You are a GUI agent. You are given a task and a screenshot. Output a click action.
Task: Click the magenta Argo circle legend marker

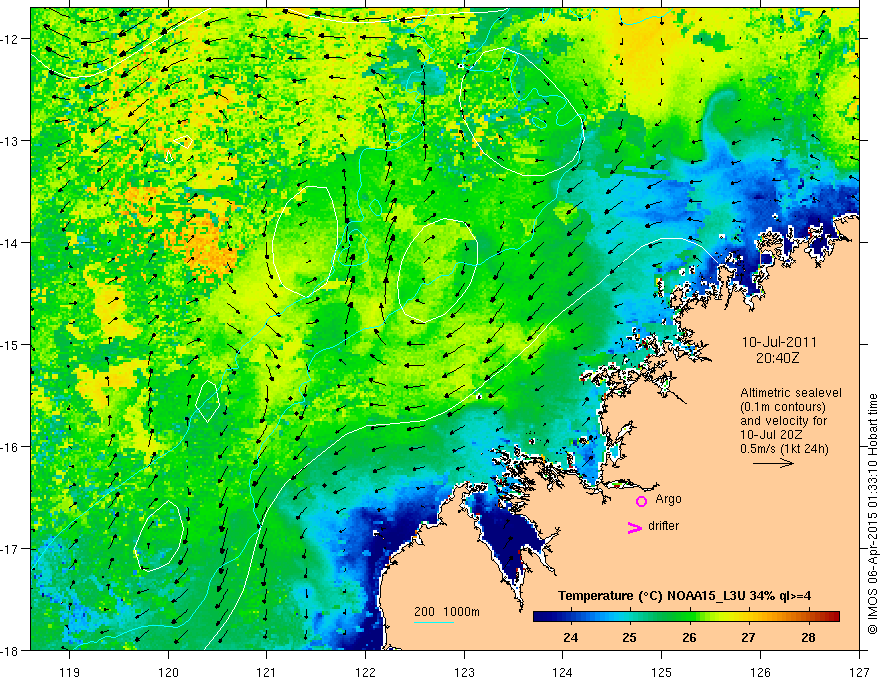tap(641, 501)
